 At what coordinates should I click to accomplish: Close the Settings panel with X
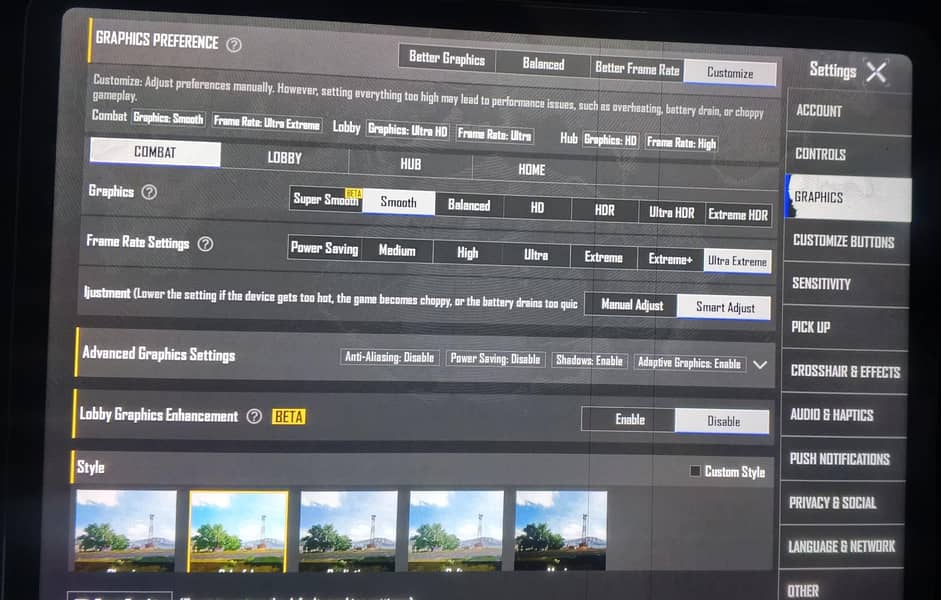pyautogui.click(x=876, y=73)
